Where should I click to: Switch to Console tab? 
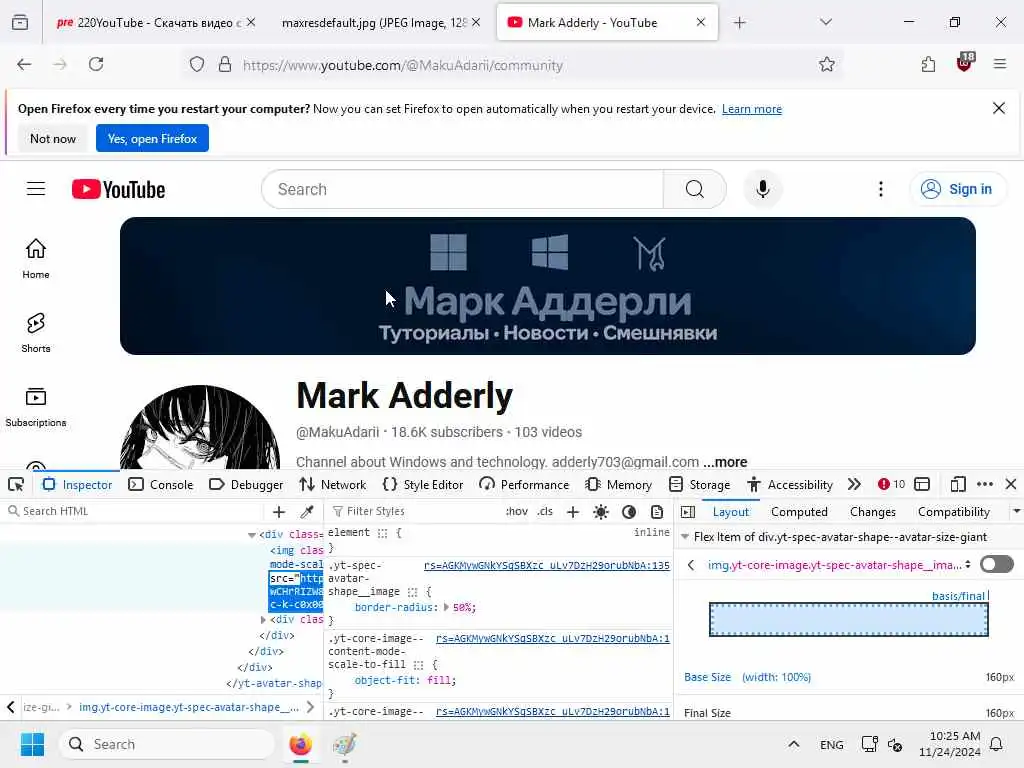click(161, 485)
